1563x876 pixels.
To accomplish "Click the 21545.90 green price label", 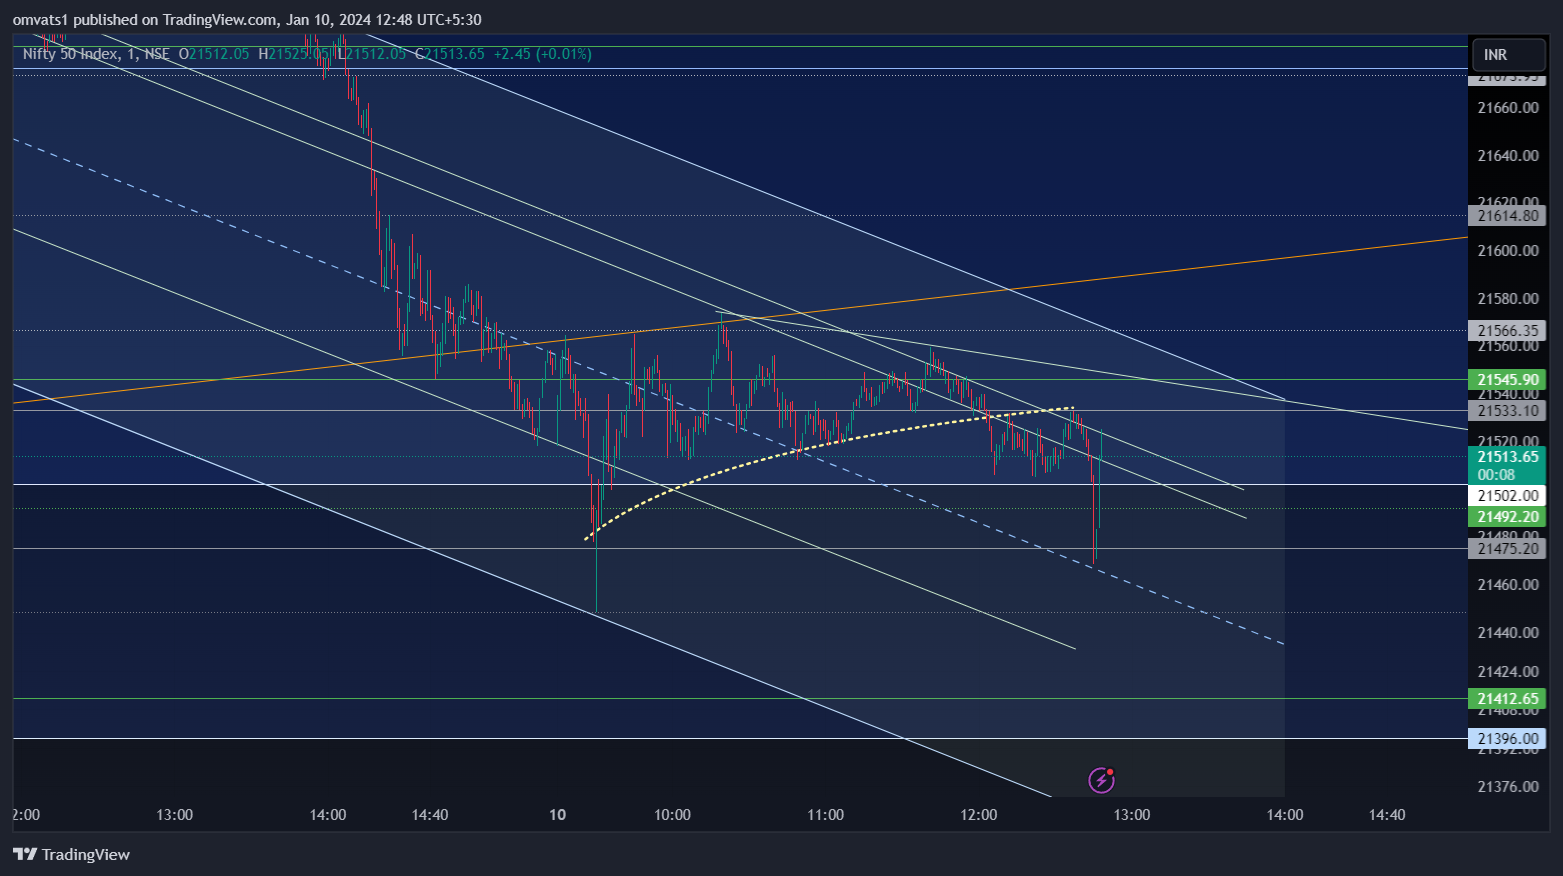I will click(1507, 380).
